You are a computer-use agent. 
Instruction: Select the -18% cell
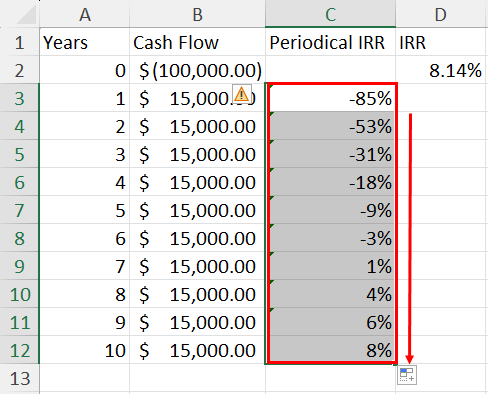(330, 182)
